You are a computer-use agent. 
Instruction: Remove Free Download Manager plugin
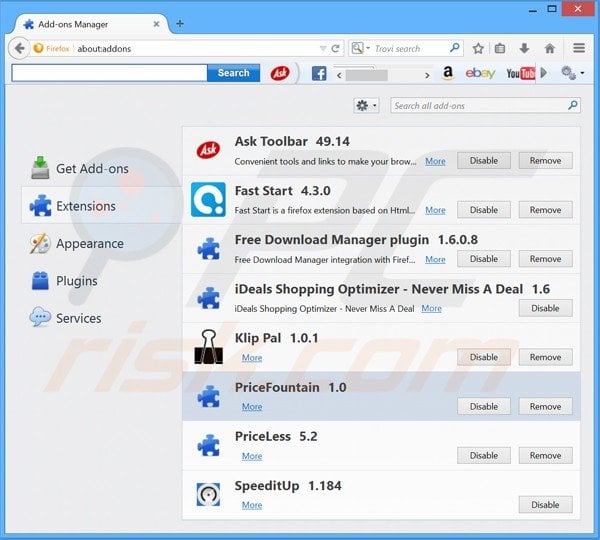pos(545,259)
